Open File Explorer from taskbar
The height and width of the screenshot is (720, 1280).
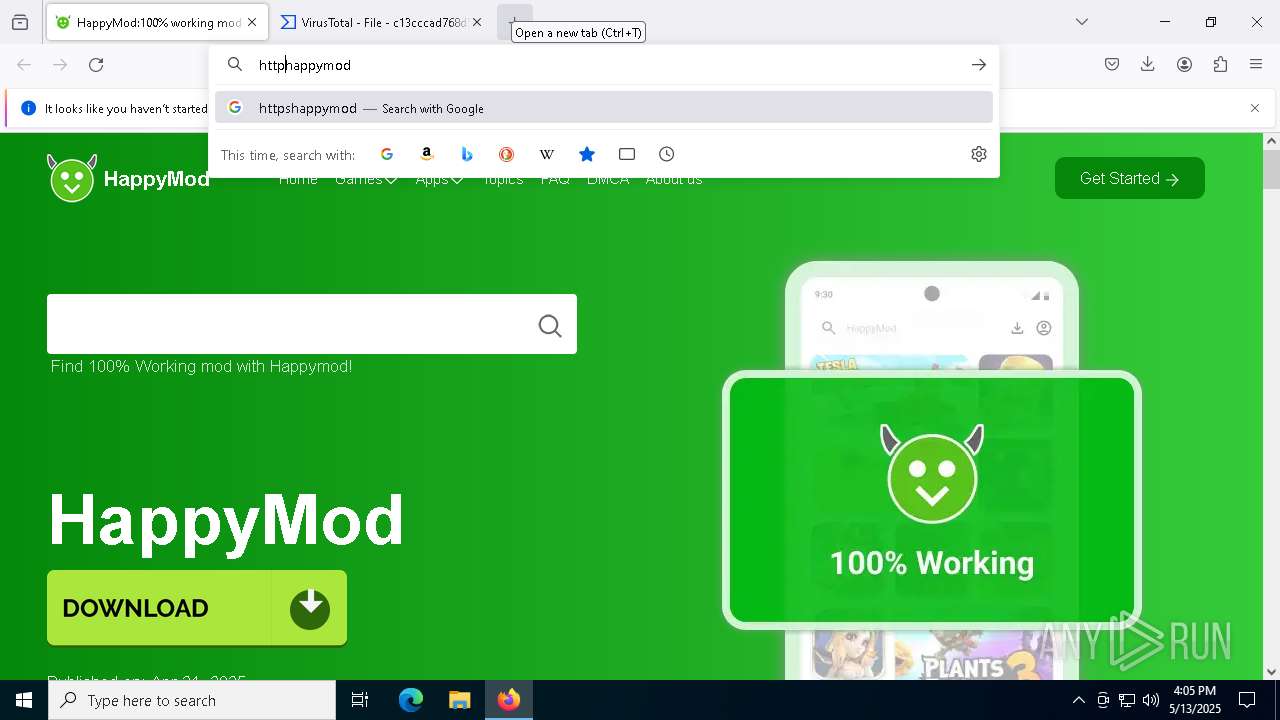click(x=459, y=700)
